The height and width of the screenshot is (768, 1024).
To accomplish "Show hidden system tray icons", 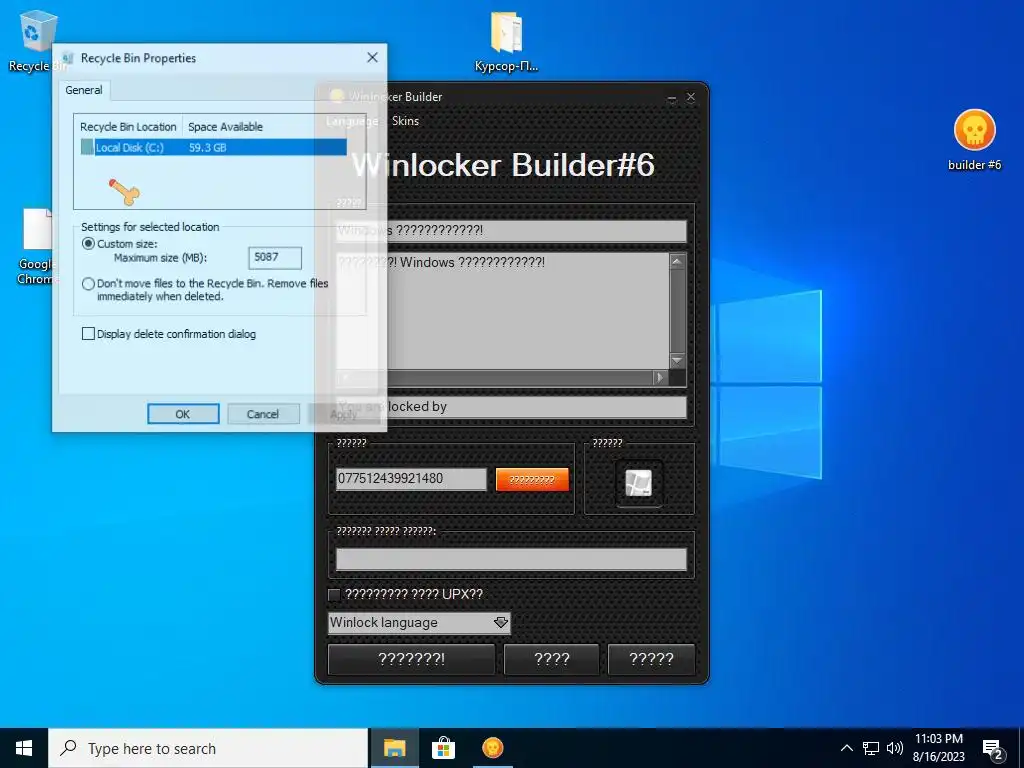I will (x=846, y=748).
